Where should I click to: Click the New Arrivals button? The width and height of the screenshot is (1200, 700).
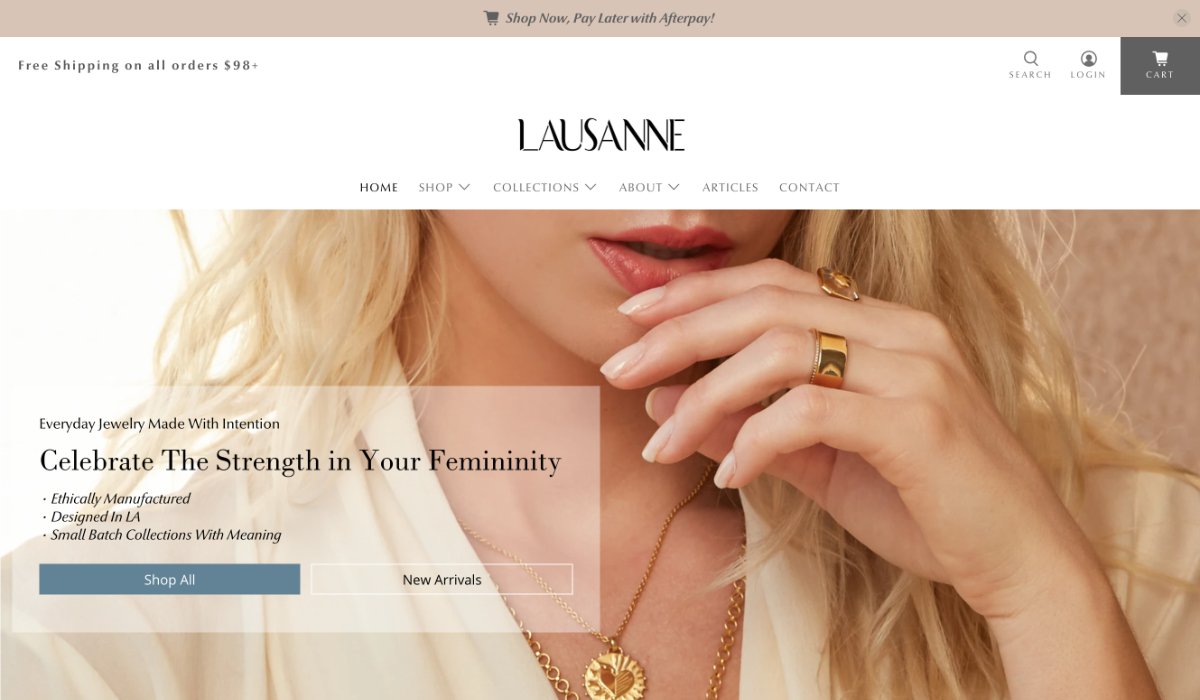pos(442,579)
